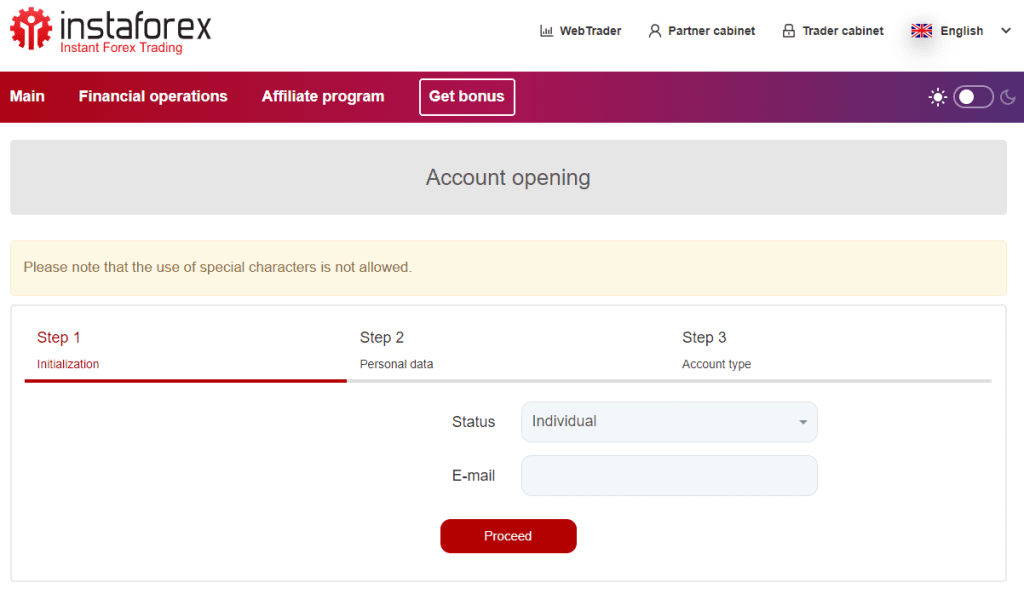Image resolution: width=1024 pixels, height=589 pixels.
Task: Expand the English language chevron
Action: pyautogui.click(x=1006, y=31)
